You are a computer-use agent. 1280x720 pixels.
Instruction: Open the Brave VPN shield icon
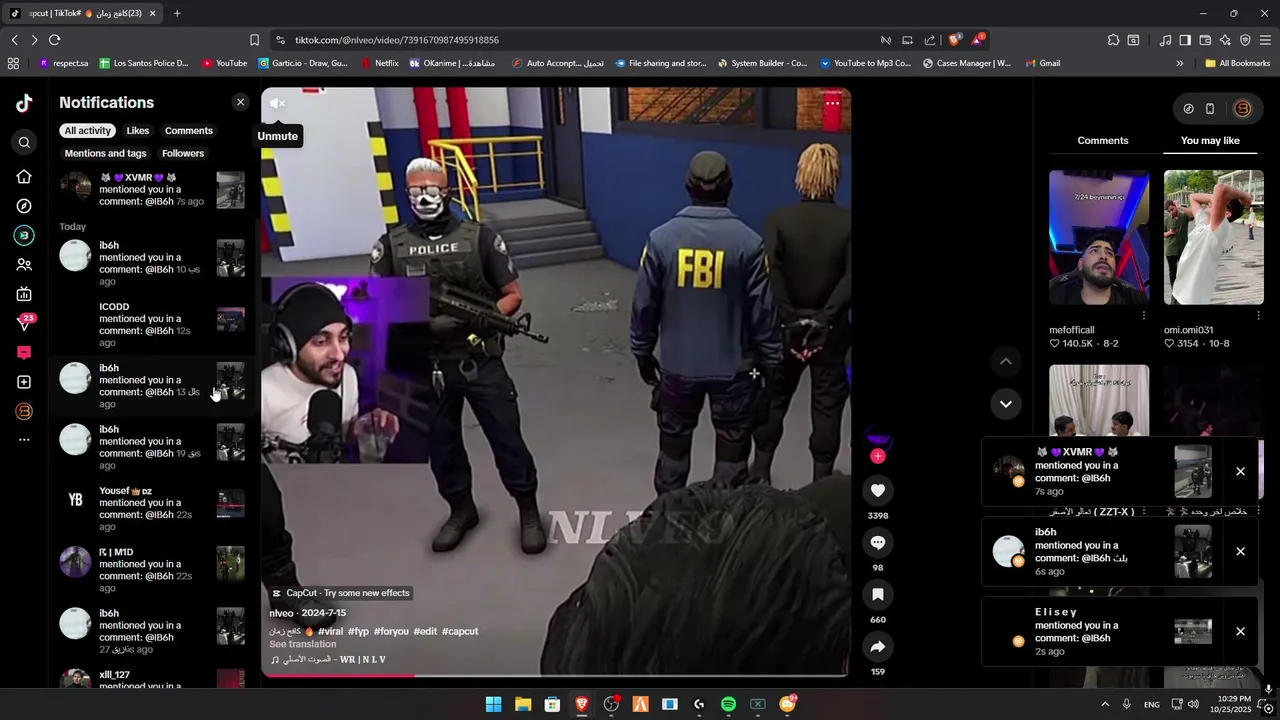[1245, 40]
